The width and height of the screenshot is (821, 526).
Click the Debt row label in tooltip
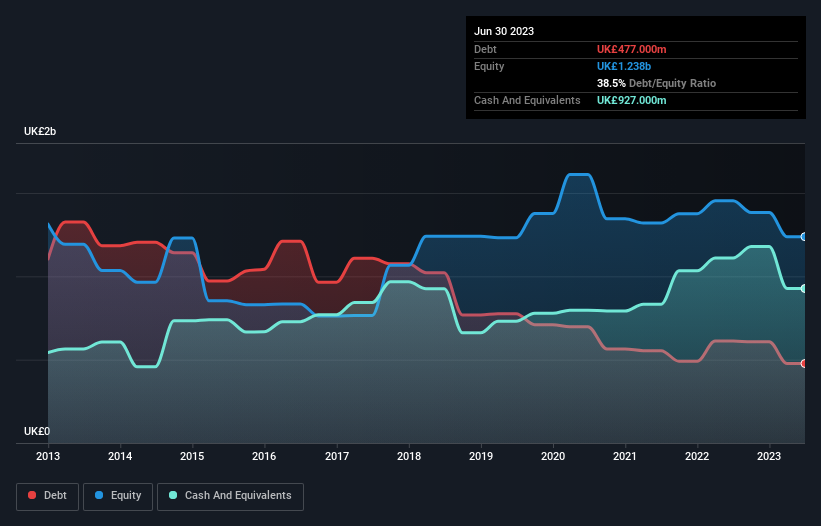(x=485, y=49)
